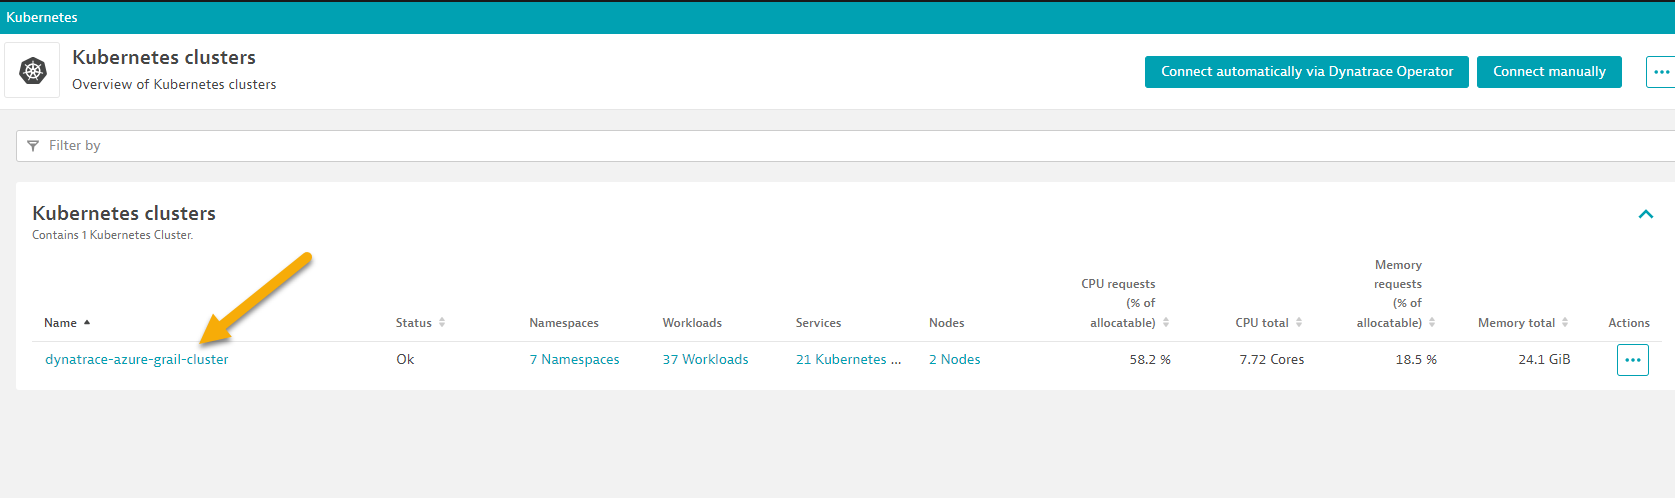This screenshot has height=498, width=1675.
Task: Sort by CPU requests column arrows
Action: point(1166,323)
